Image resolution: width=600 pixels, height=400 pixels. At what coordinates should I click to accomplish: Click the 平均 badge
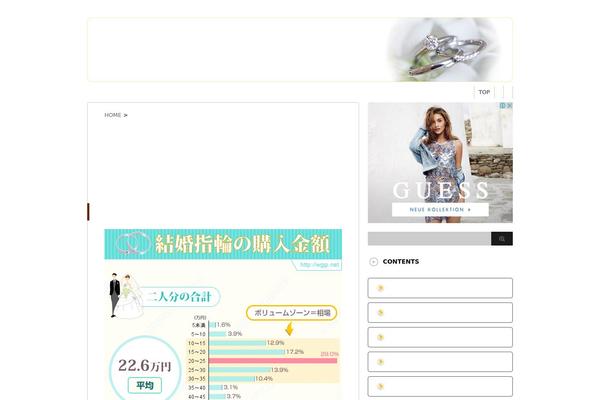point(145,385)
